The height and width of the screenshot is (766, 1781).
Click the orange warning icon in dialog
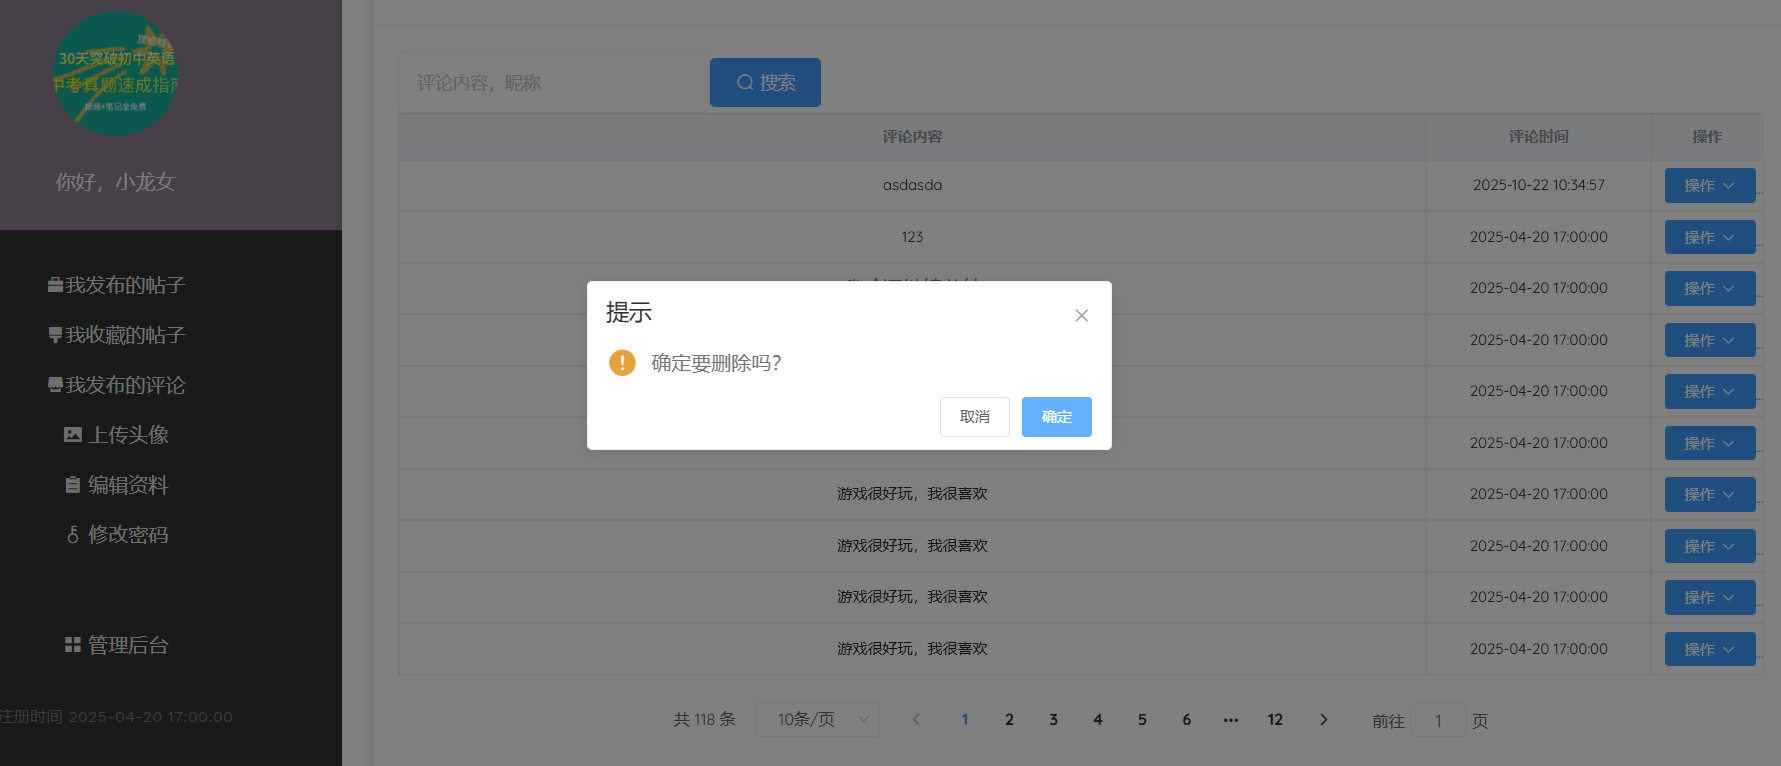(622, 362)
